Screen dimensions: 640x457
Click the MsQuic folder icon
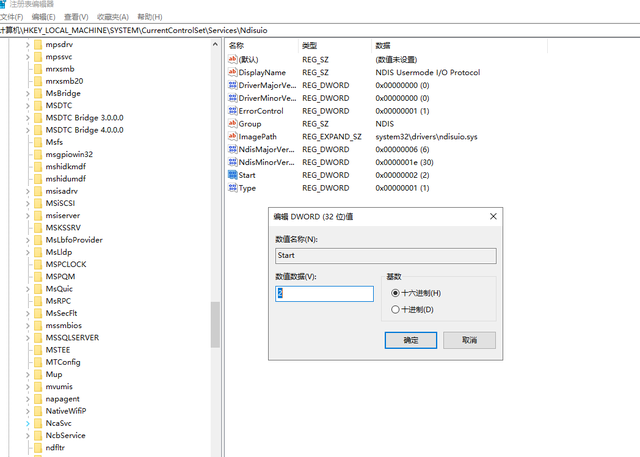click(x=38, y=289)
